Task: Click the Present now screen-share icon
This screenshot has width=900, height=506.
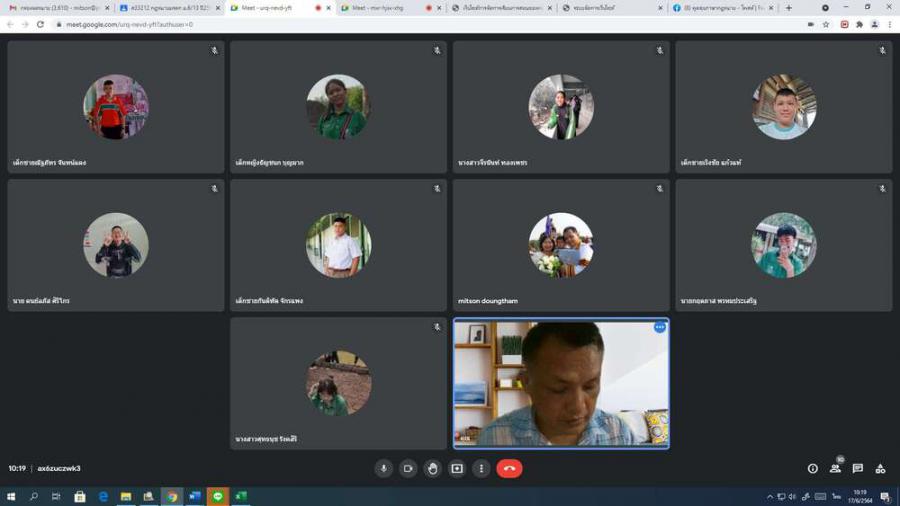Action: coord(457,468)
